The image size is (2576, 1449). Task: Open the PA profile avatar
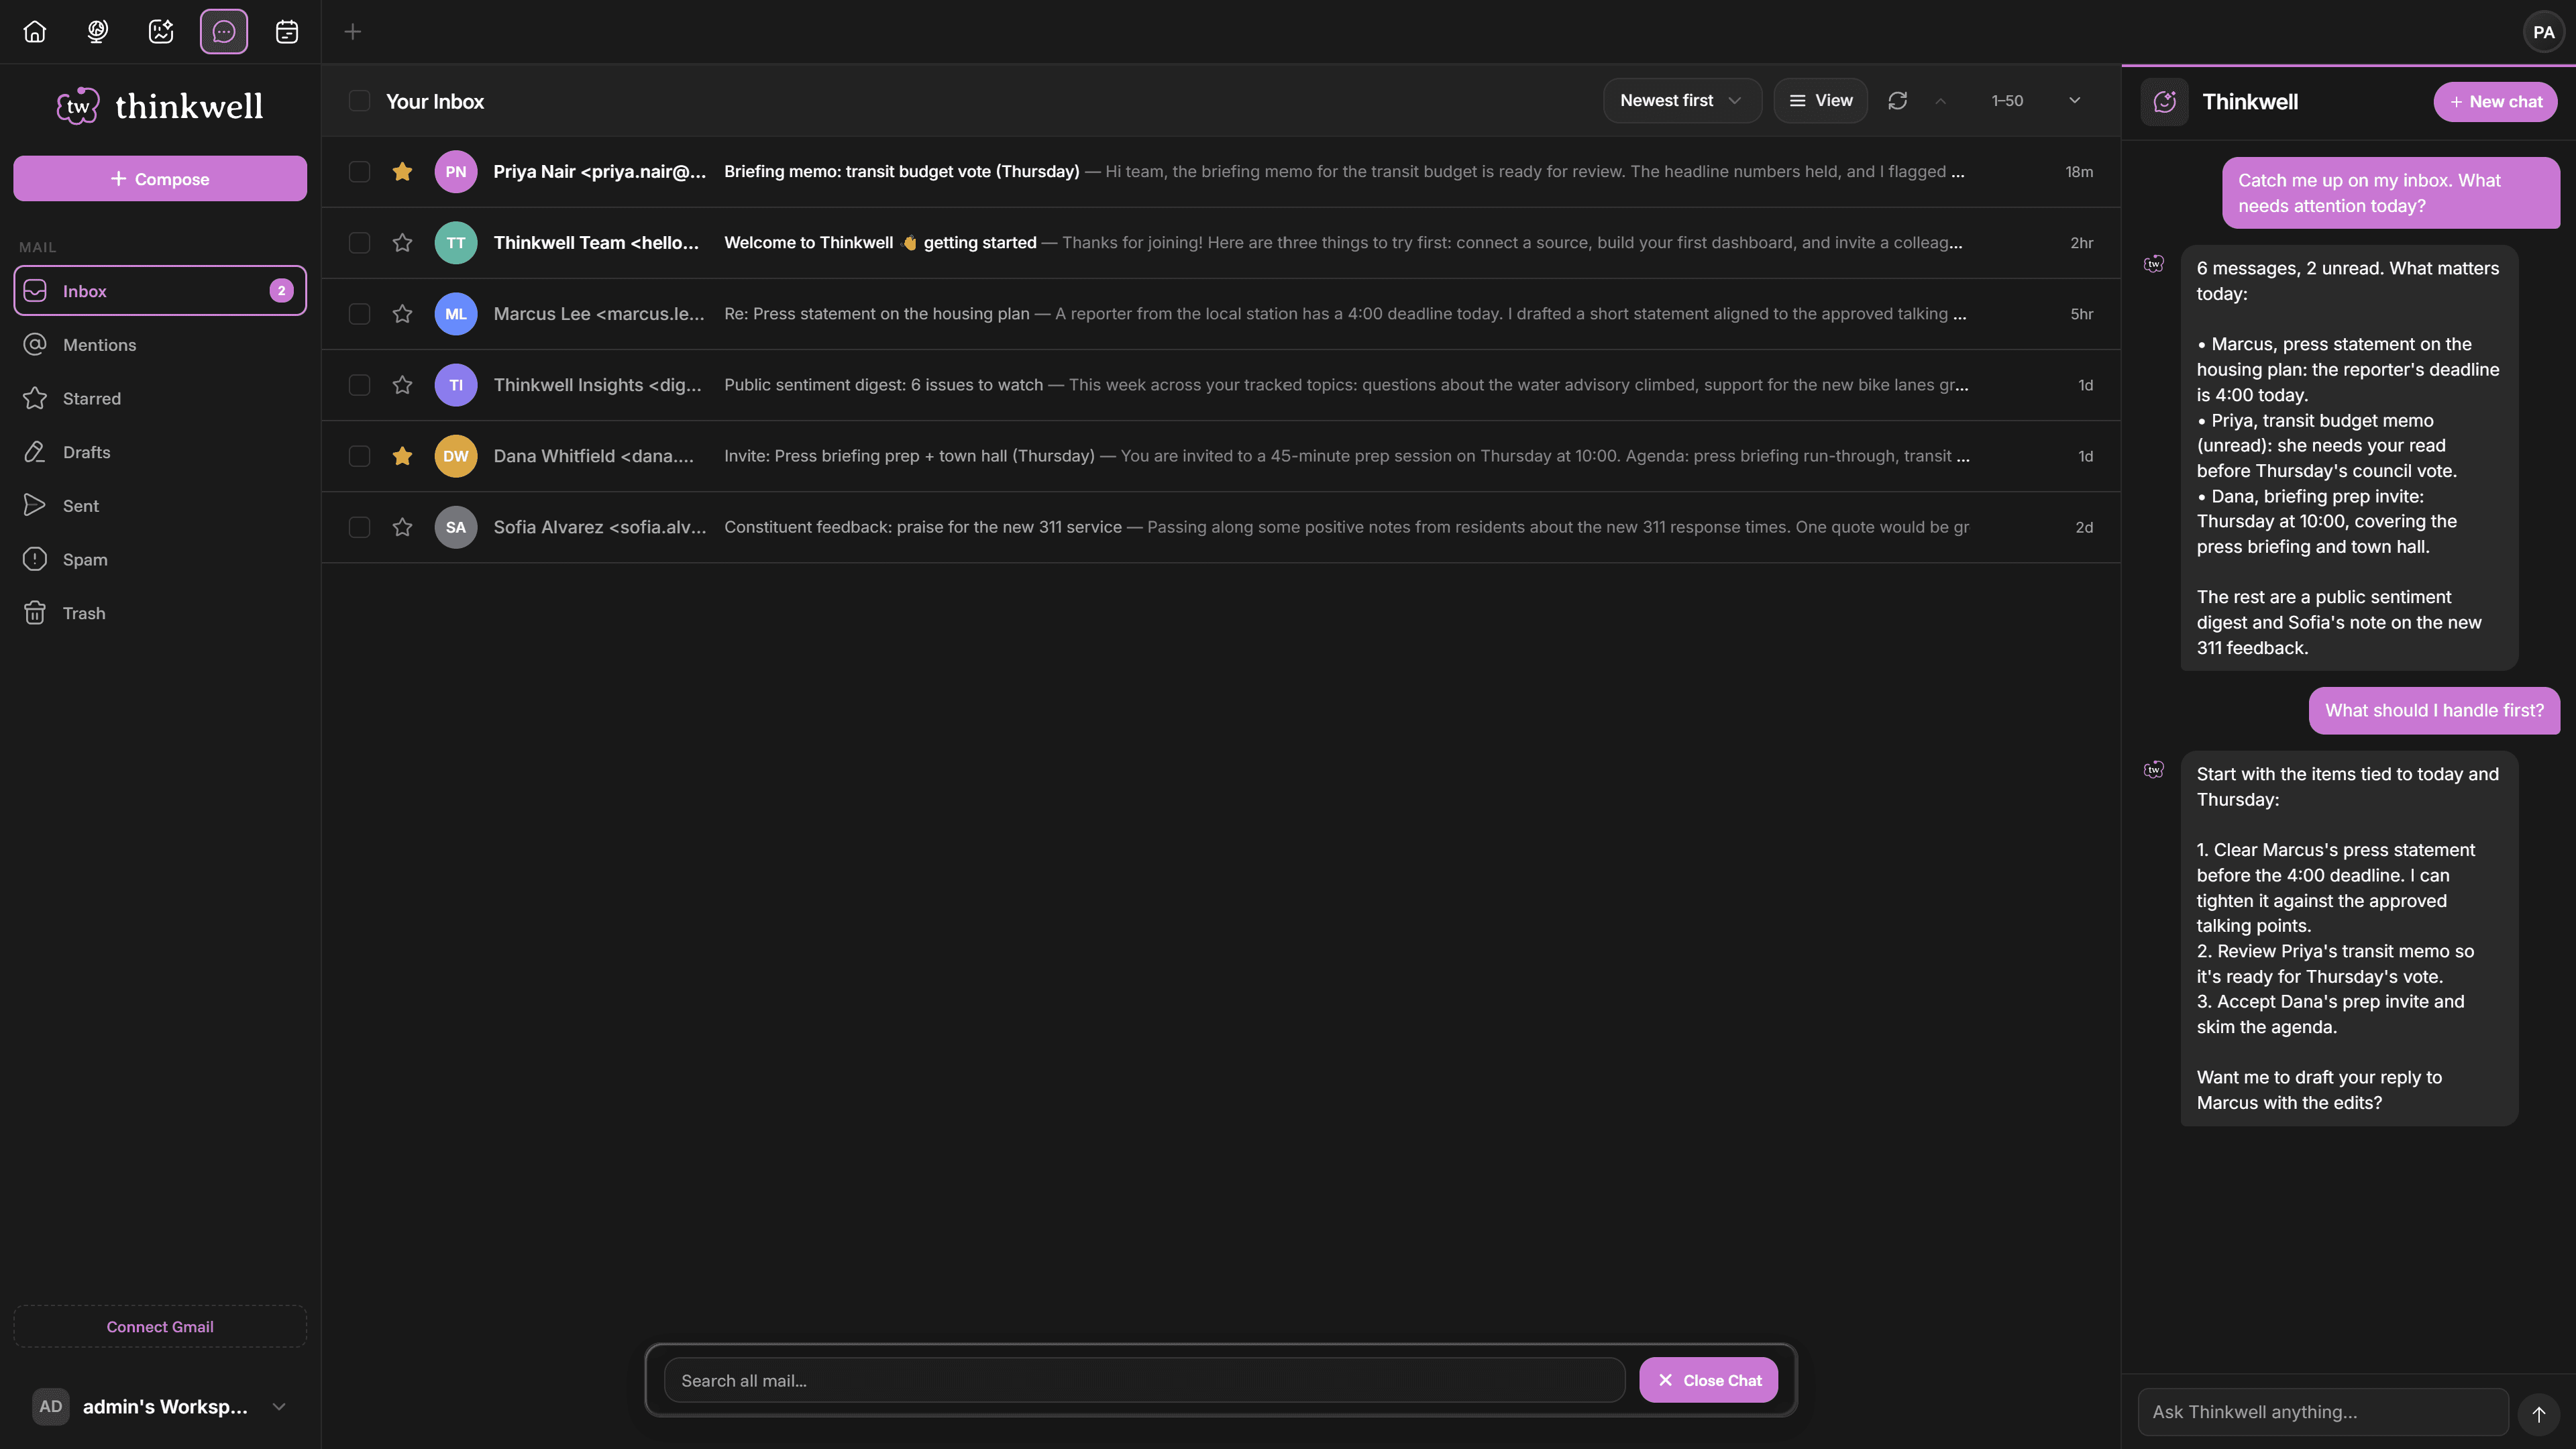2543,32
